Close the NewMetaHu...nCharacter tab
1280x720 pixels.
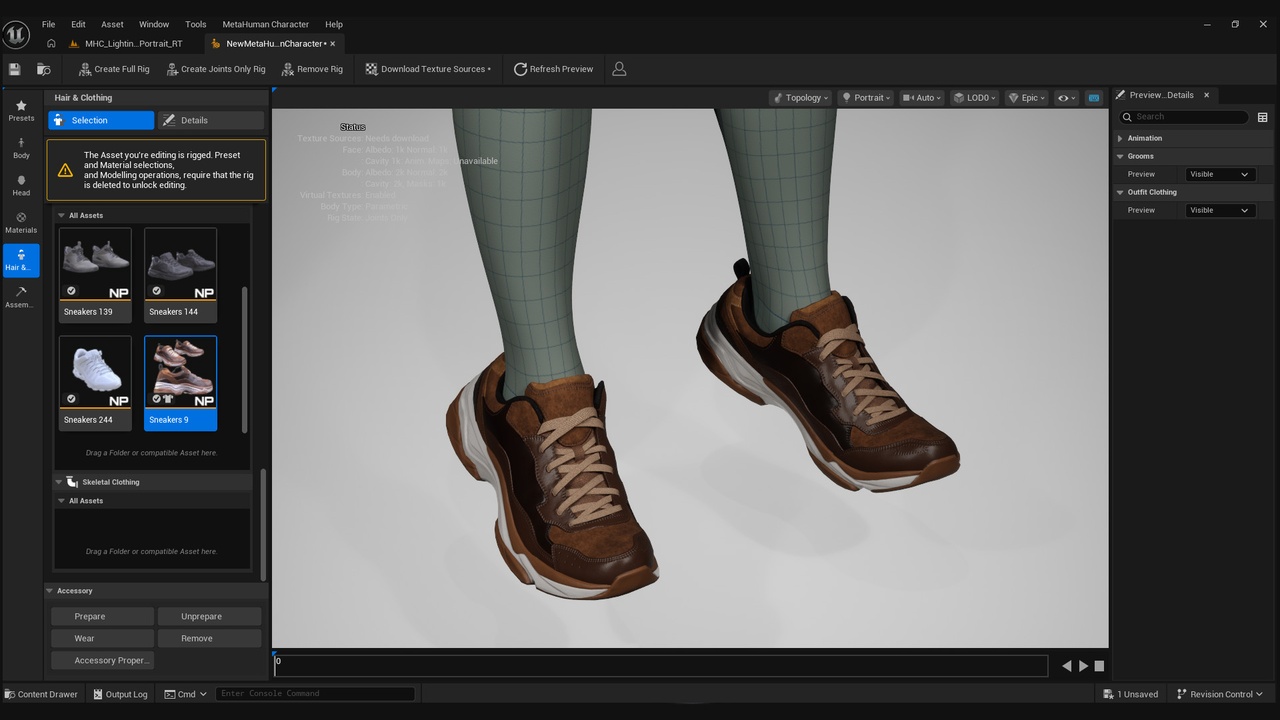[x=333, y=43]
